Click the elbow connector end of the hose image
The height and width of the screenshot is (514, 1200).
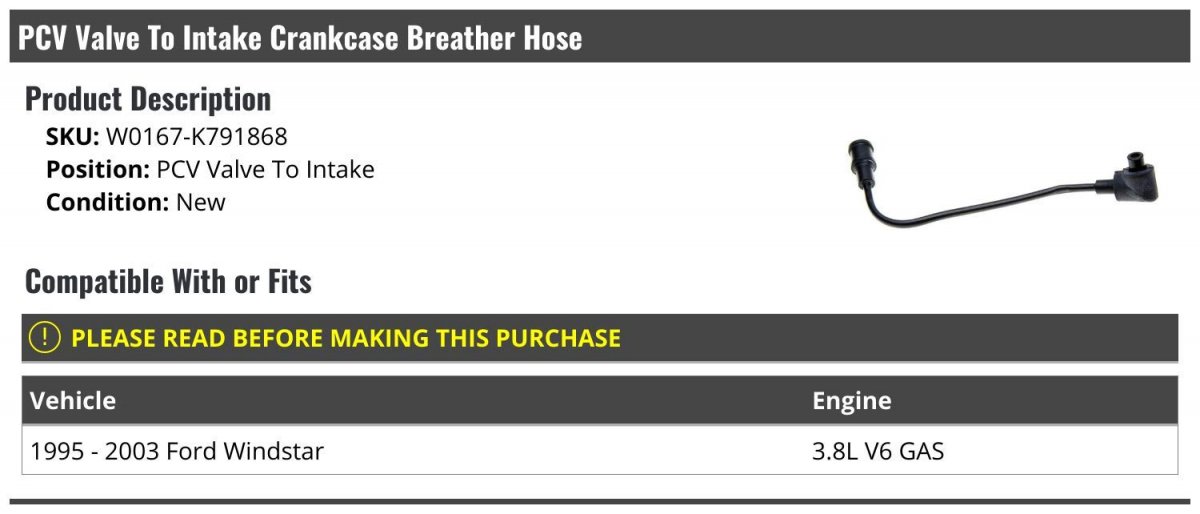point(1127,179)
